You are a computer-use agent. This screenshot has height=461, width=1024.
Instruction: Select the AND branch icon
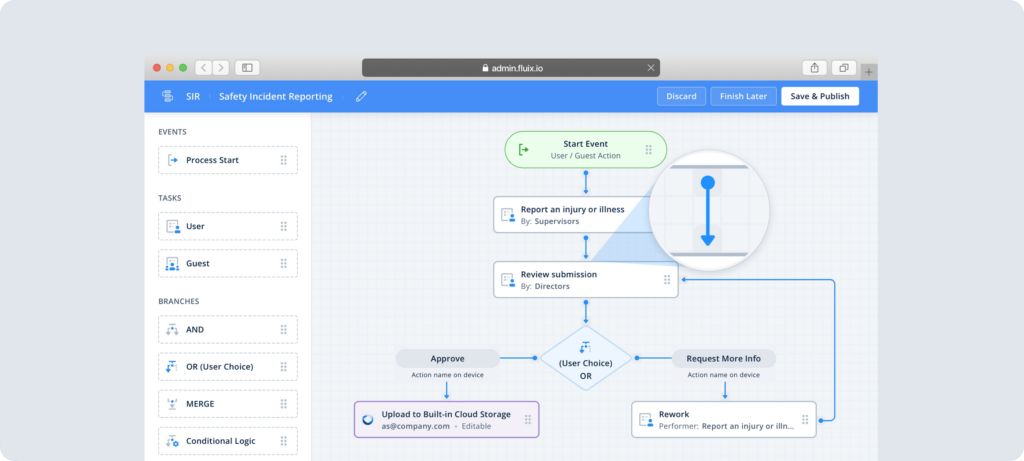coord(173,329)
